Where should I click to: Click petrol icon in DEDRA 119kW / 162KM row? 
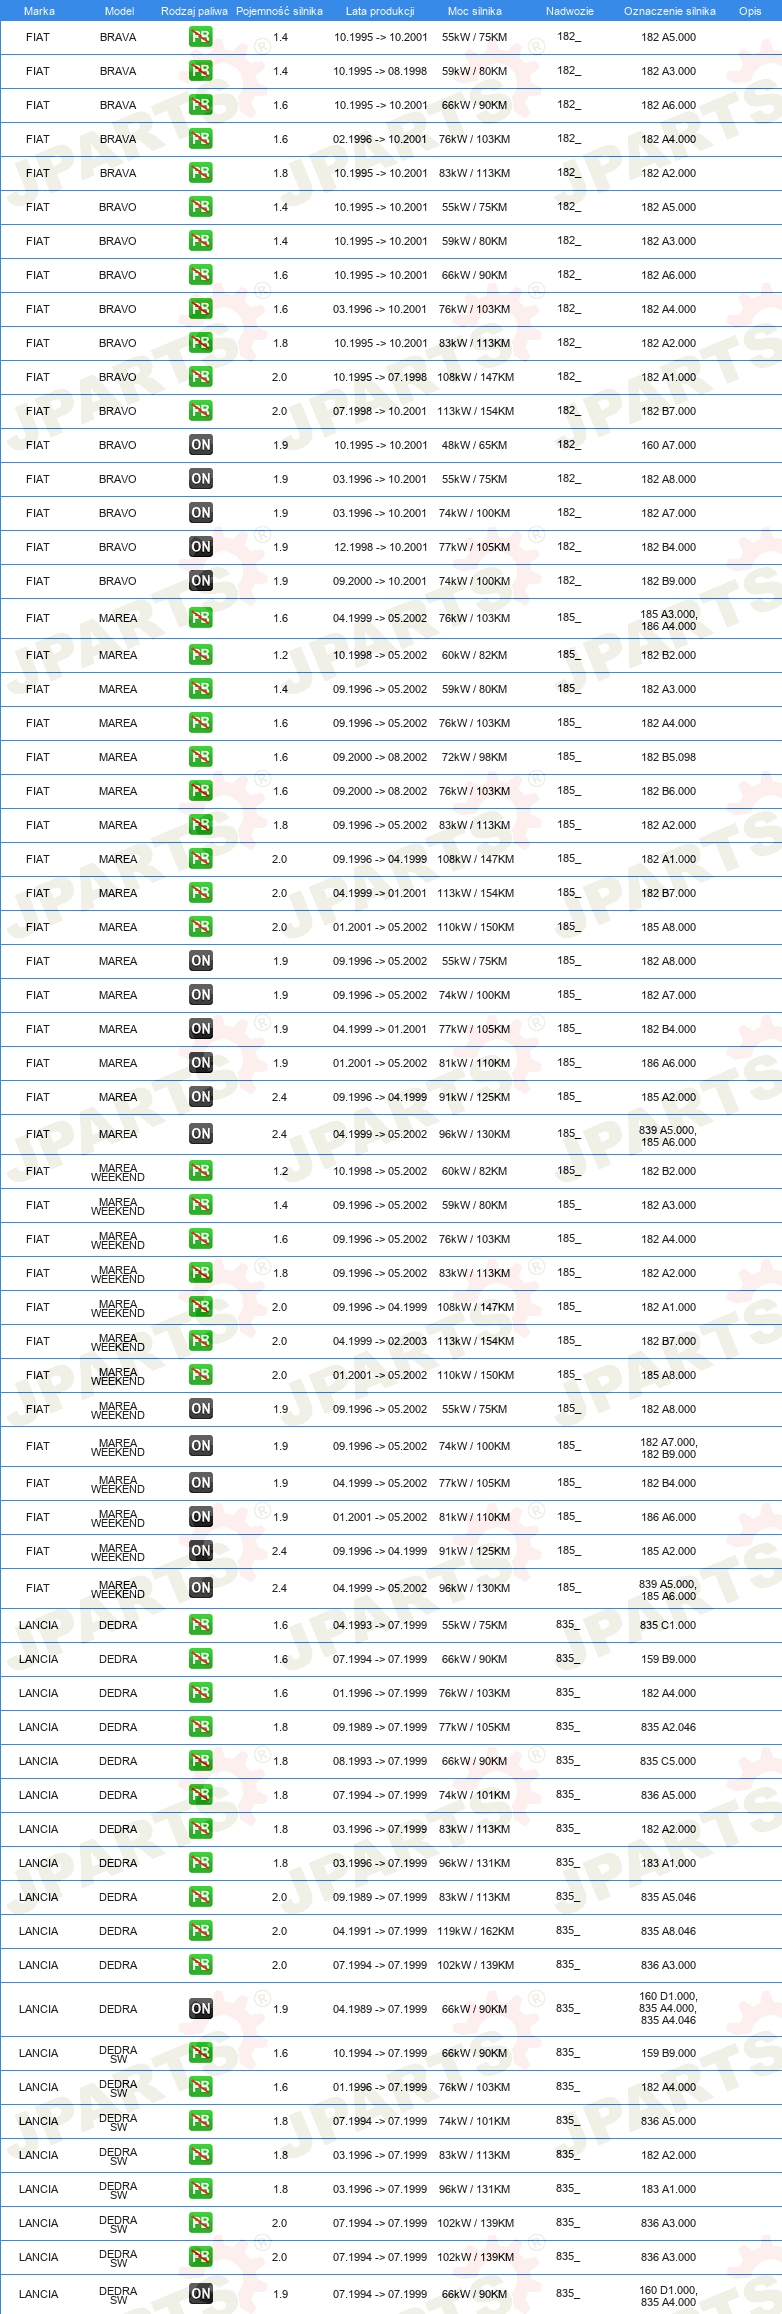coord(201,1931)
